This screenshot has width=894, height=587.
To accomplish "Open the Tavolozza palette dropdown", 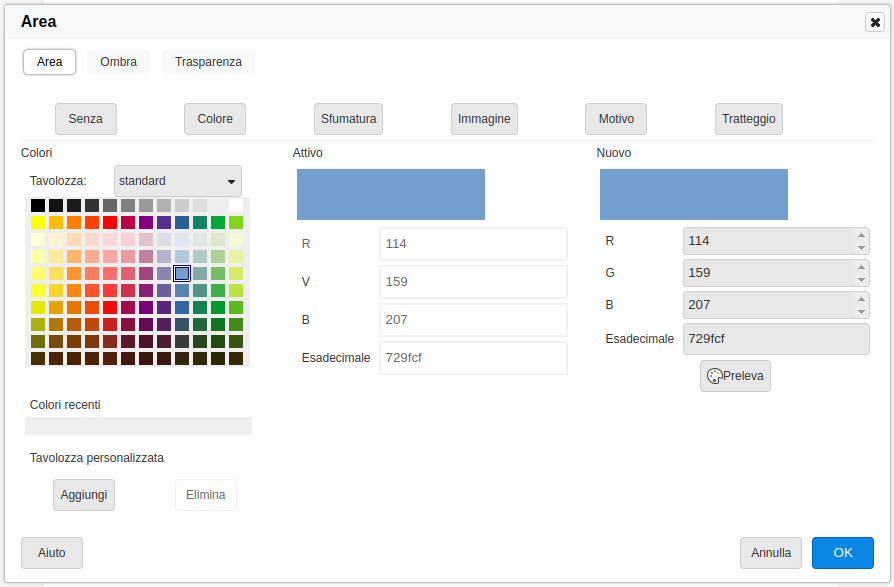I will (x=178, y=181).
